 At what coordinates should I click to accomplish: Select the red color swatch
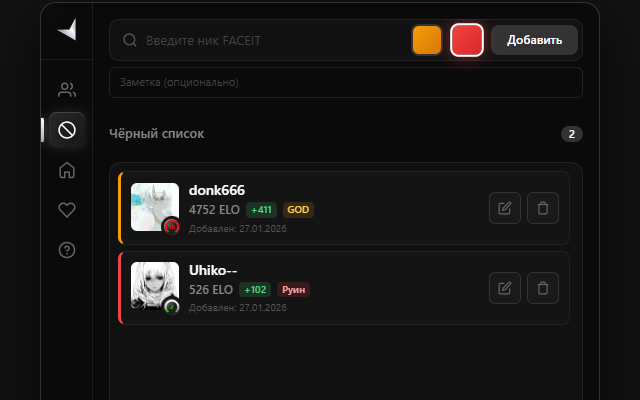(467, 40)
